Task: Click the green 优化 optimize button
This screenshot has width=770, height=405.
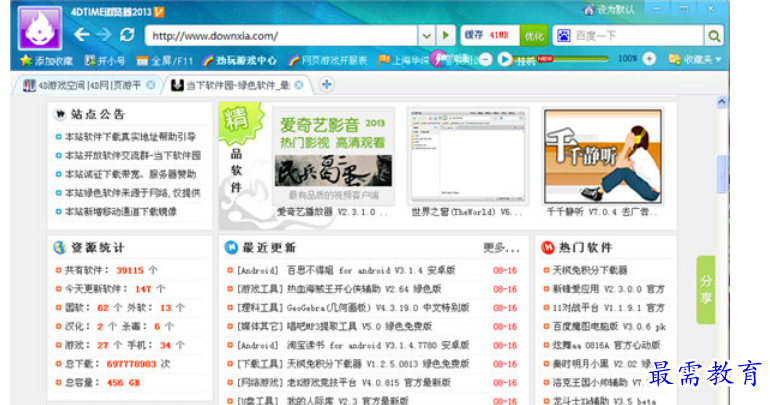Action: coord(534,36)
